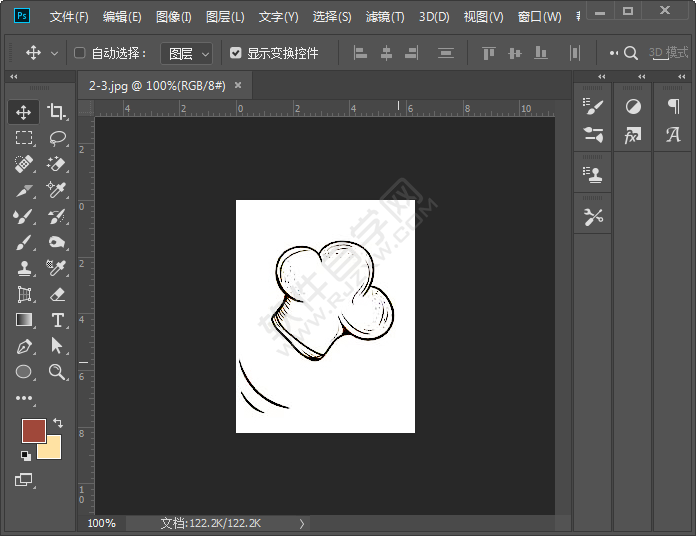Viewport: 696px width, 536px height.
Task: Enable the 自动选择 checkbox
Action: (80, 53)
